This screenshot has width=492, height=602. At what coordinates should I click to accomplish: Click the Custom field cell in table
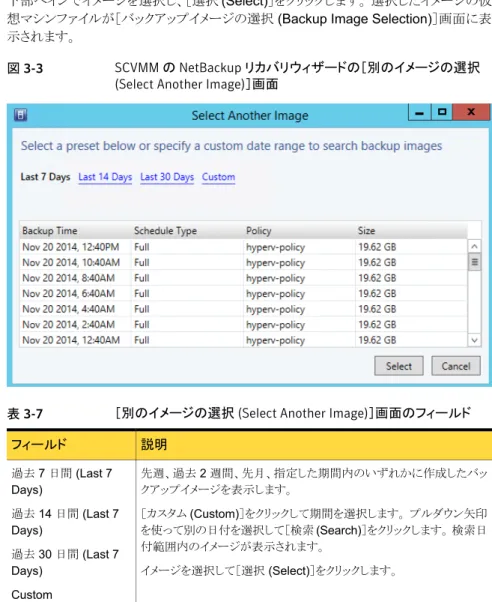click(x=32, y=594)
